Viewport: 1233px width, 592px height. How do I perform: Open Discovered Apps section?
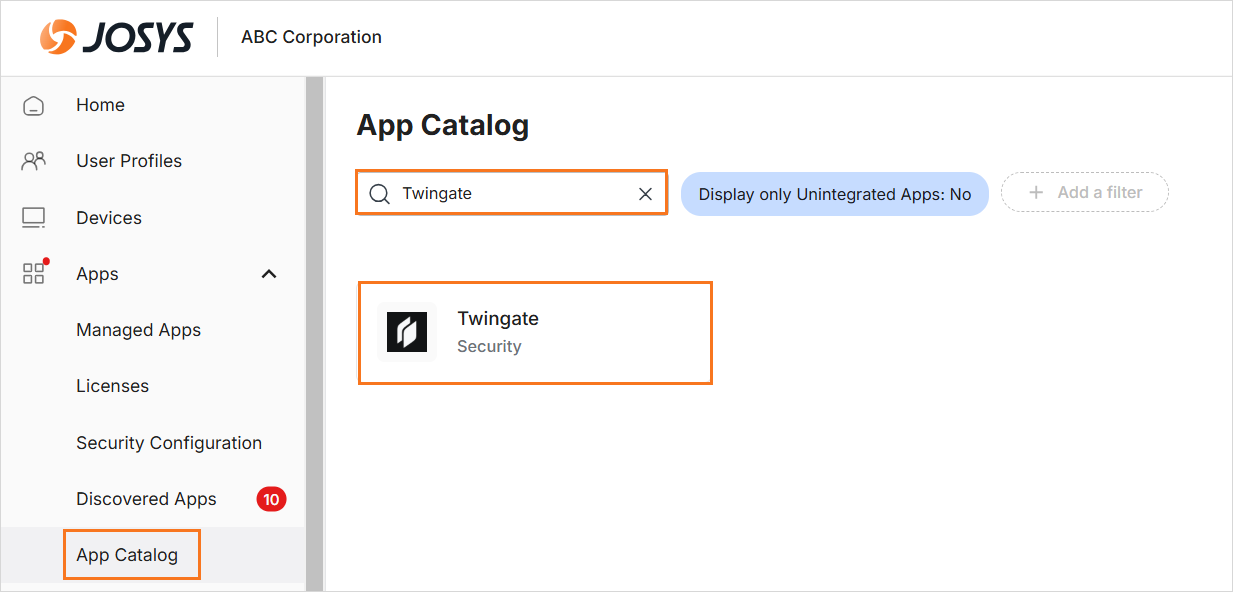146,499
